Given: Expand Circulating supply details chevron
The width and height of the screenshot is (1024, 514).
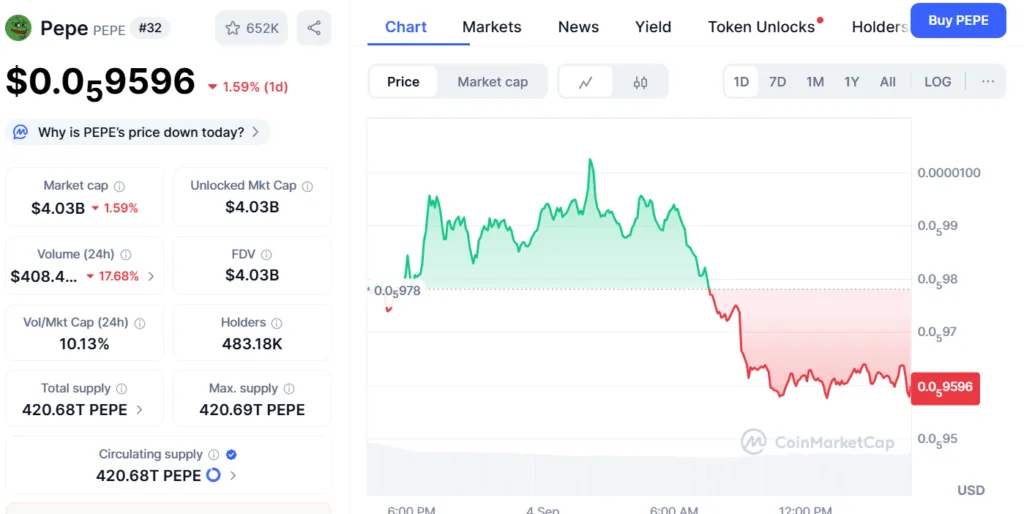Looking at the screenshot, I should 233,476.
